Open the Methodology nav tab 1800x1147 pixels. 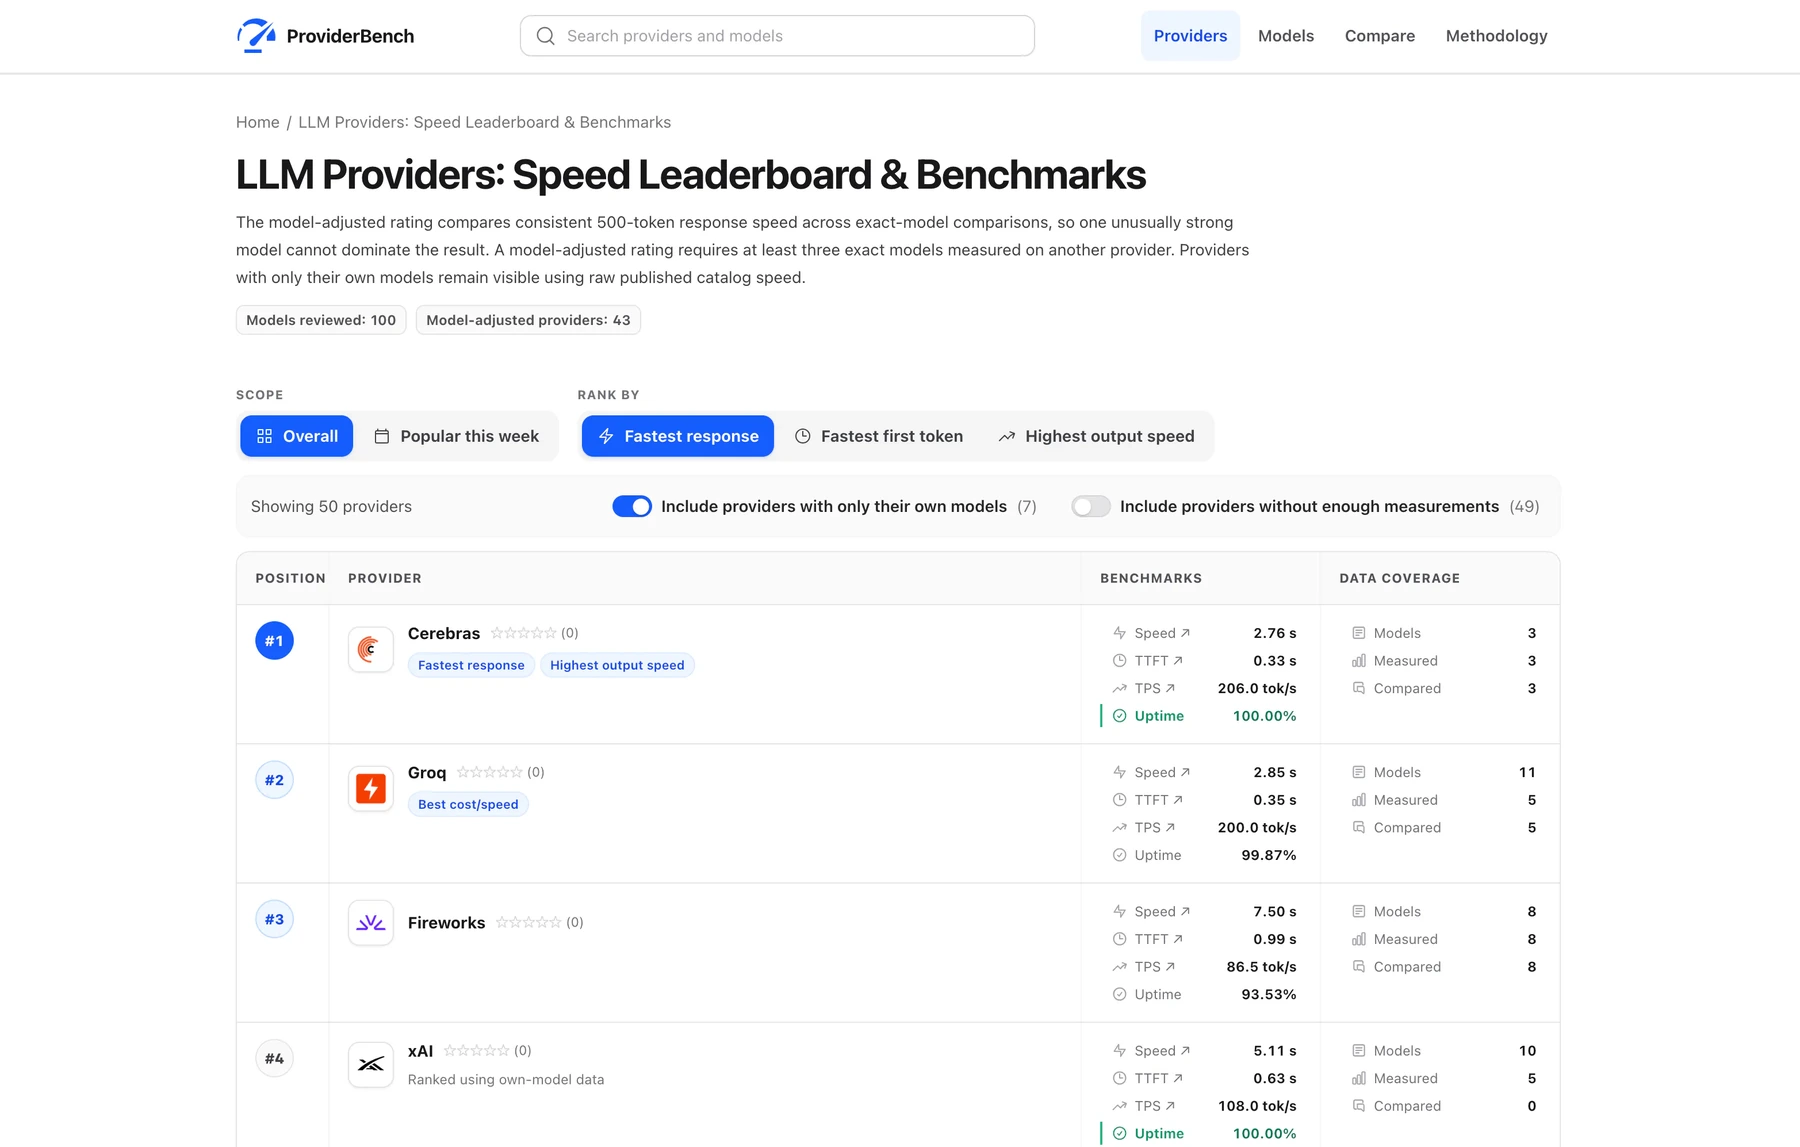point(1497,36)
